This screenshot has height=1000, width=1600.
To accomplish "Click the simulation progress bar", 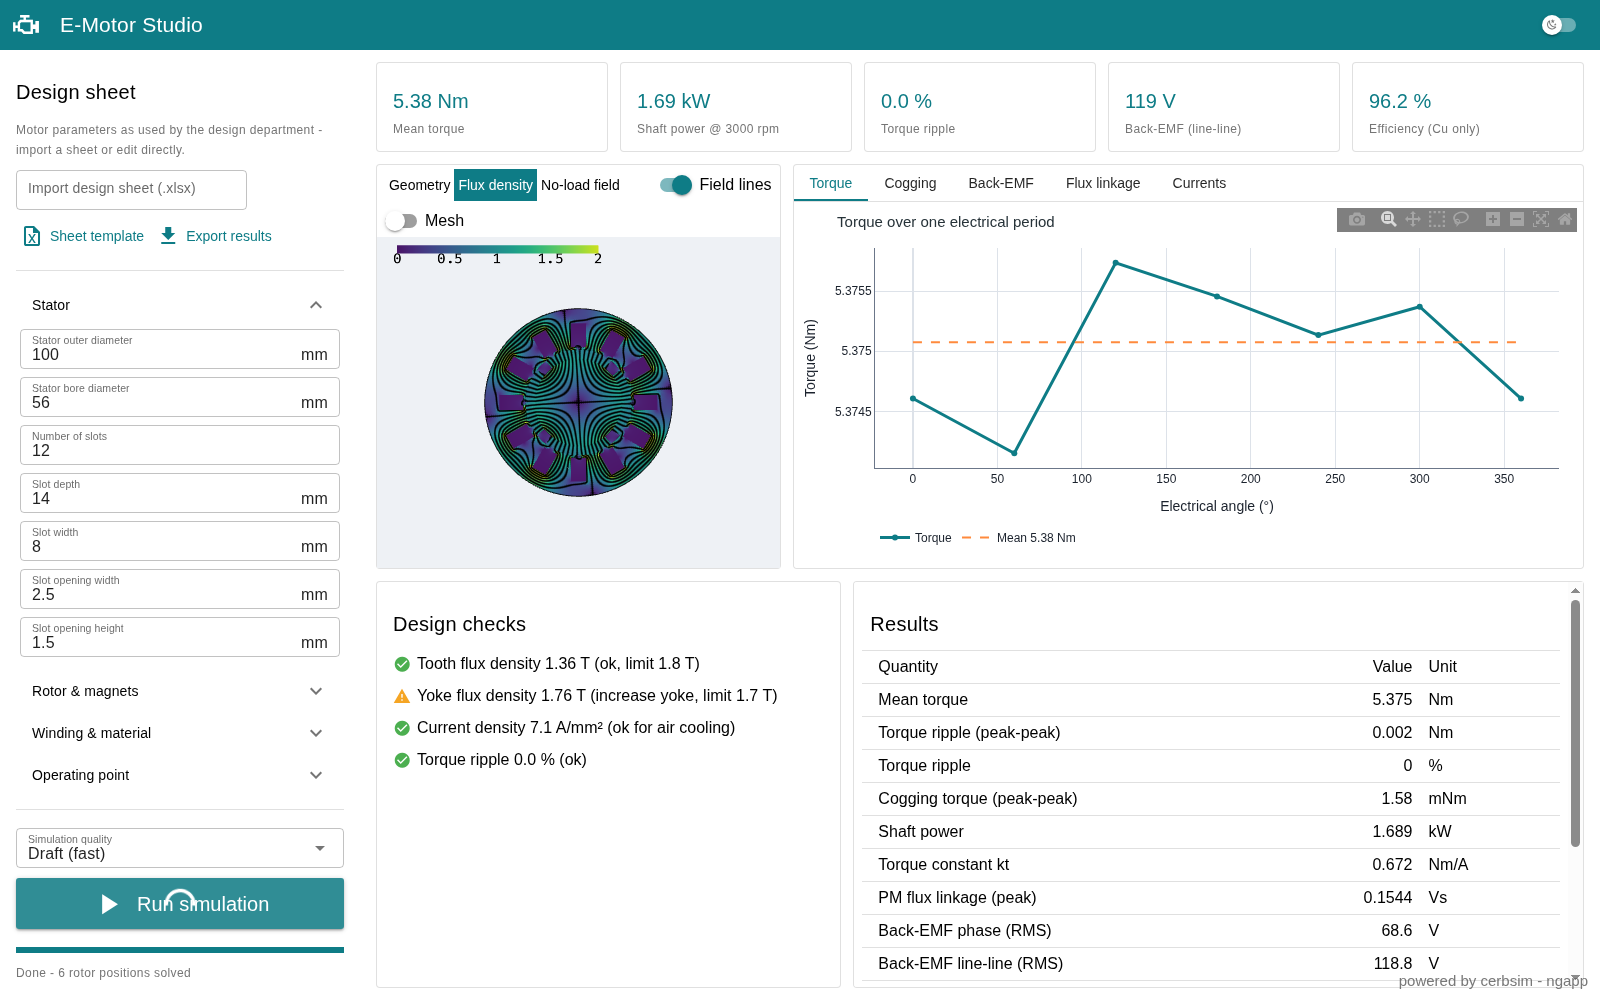I will tap(180, 950).
